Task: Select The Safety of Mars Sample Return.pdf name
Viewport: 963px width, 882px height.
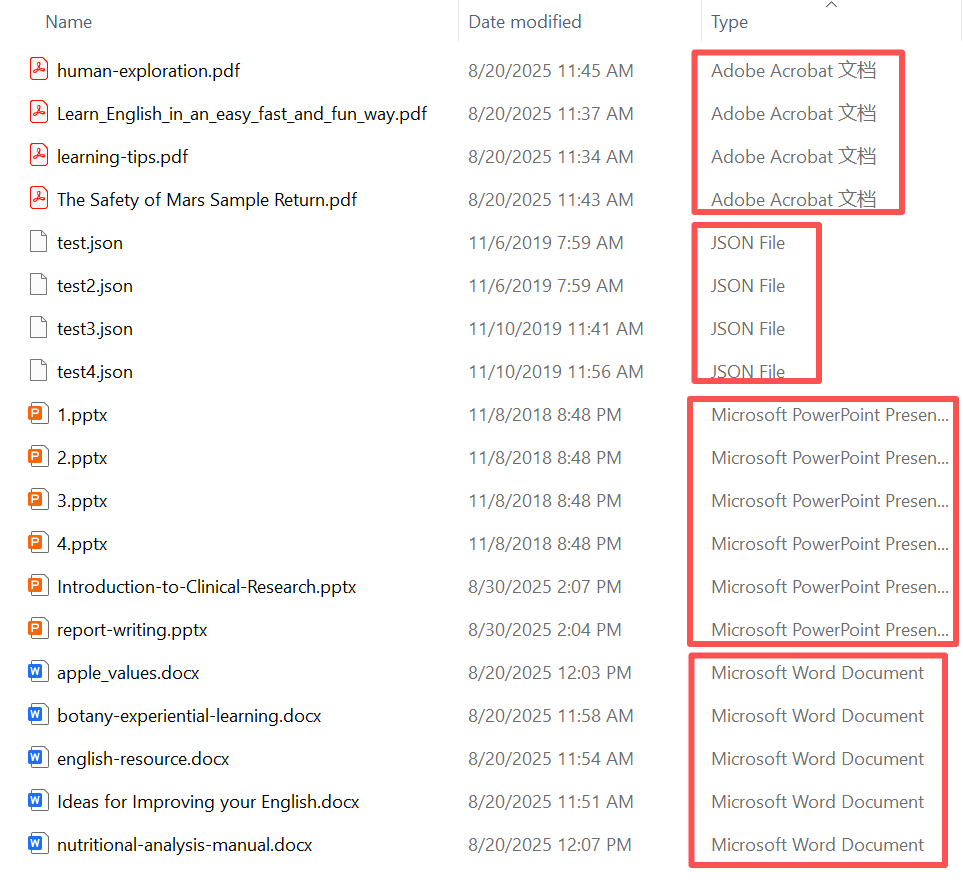Action: 207,200
